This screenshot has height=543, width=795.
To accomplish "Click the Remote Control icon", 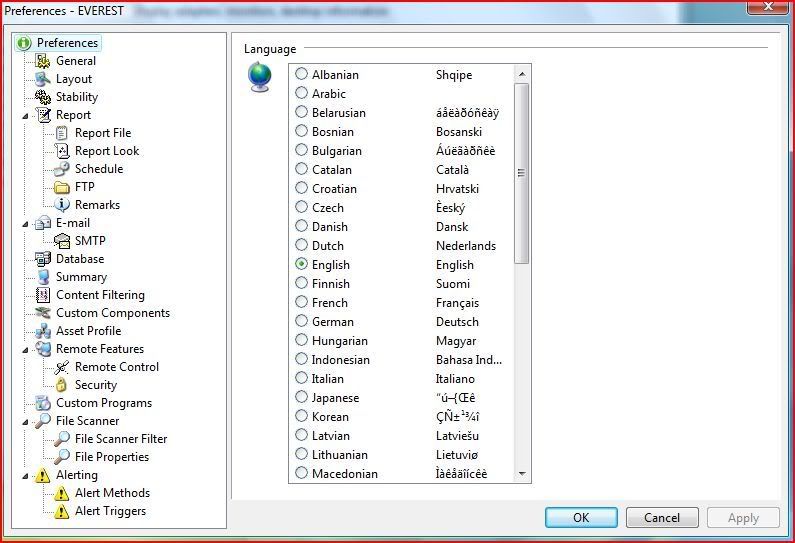I will tap(61, 367).
